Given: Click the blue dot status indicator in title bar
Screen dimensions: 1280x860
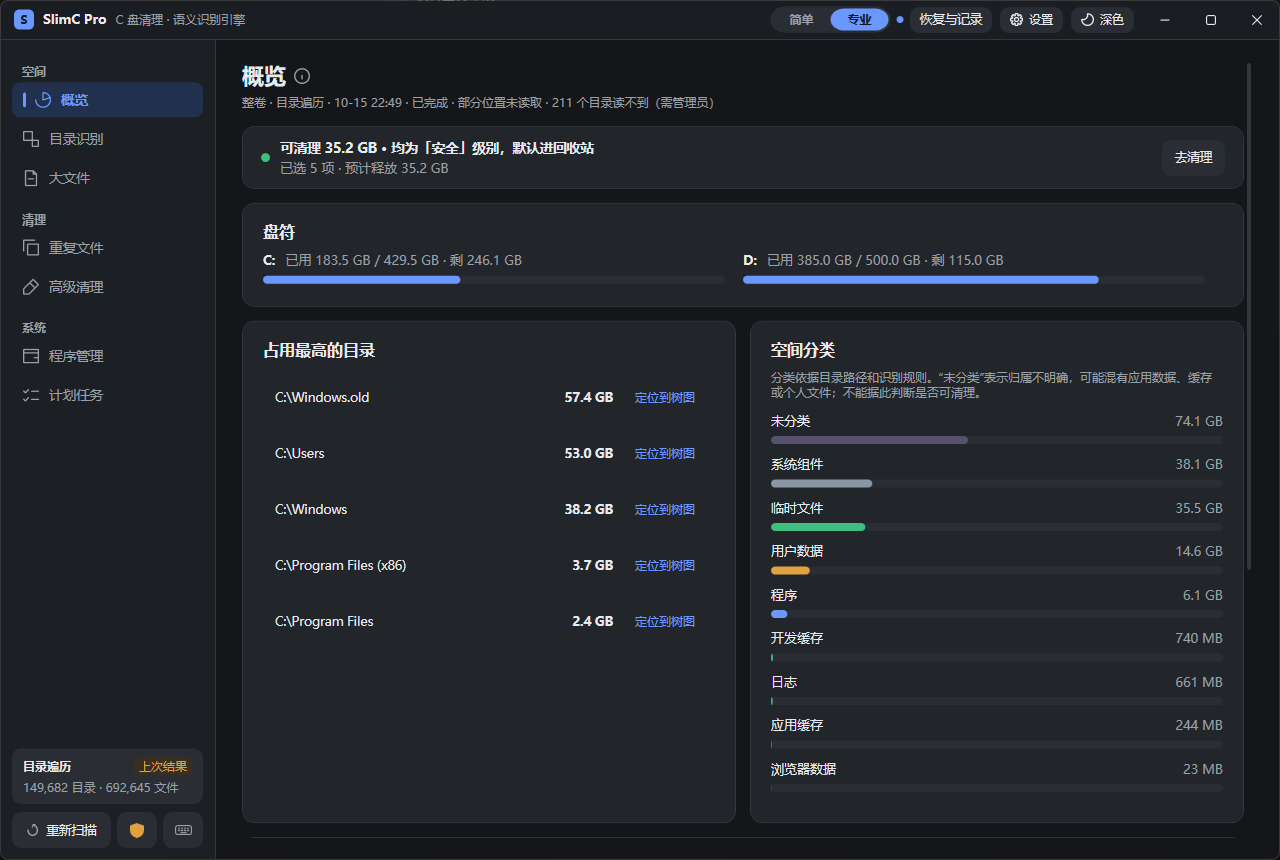Looking at the screenshot, I should [x=900, y=20].
